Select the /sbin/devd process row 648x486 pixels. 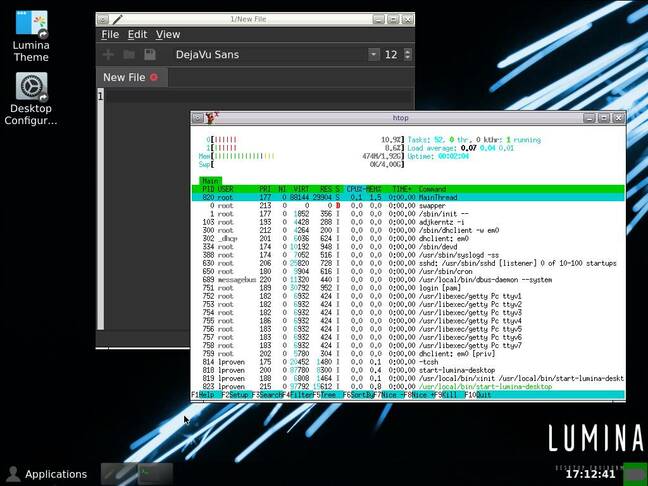tap(408, 247)
